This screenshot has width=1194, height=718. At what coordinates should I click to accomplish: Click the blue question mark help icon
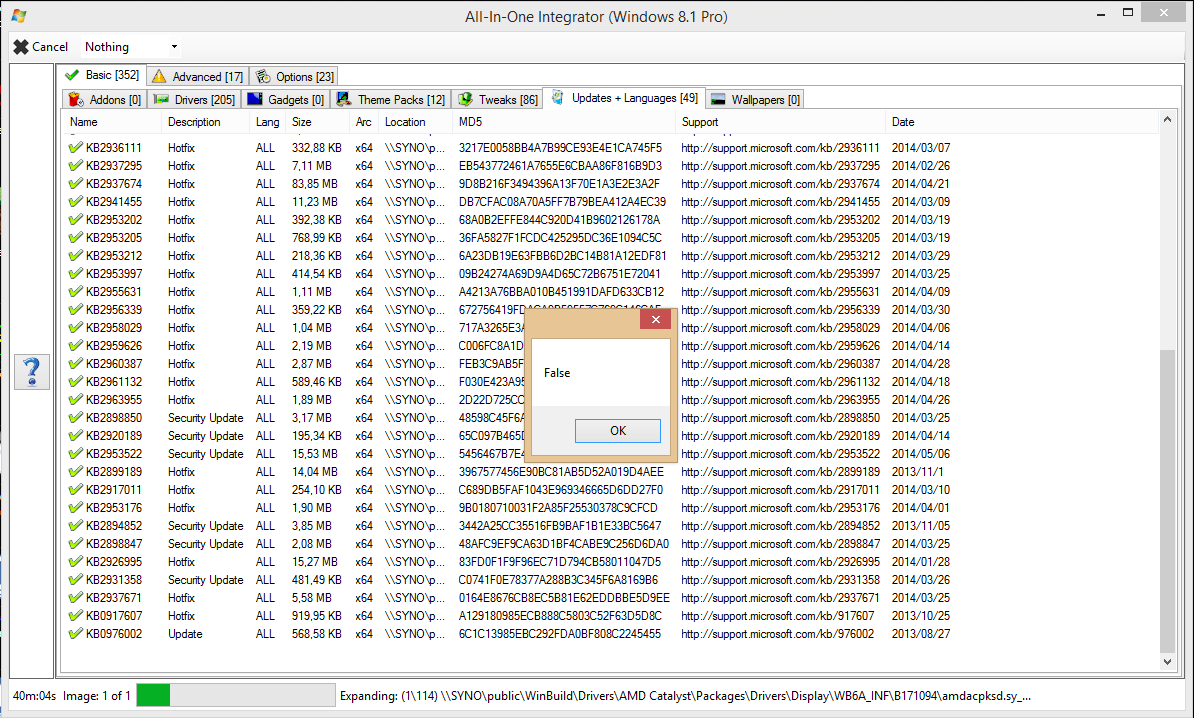(x=32, y=372)
